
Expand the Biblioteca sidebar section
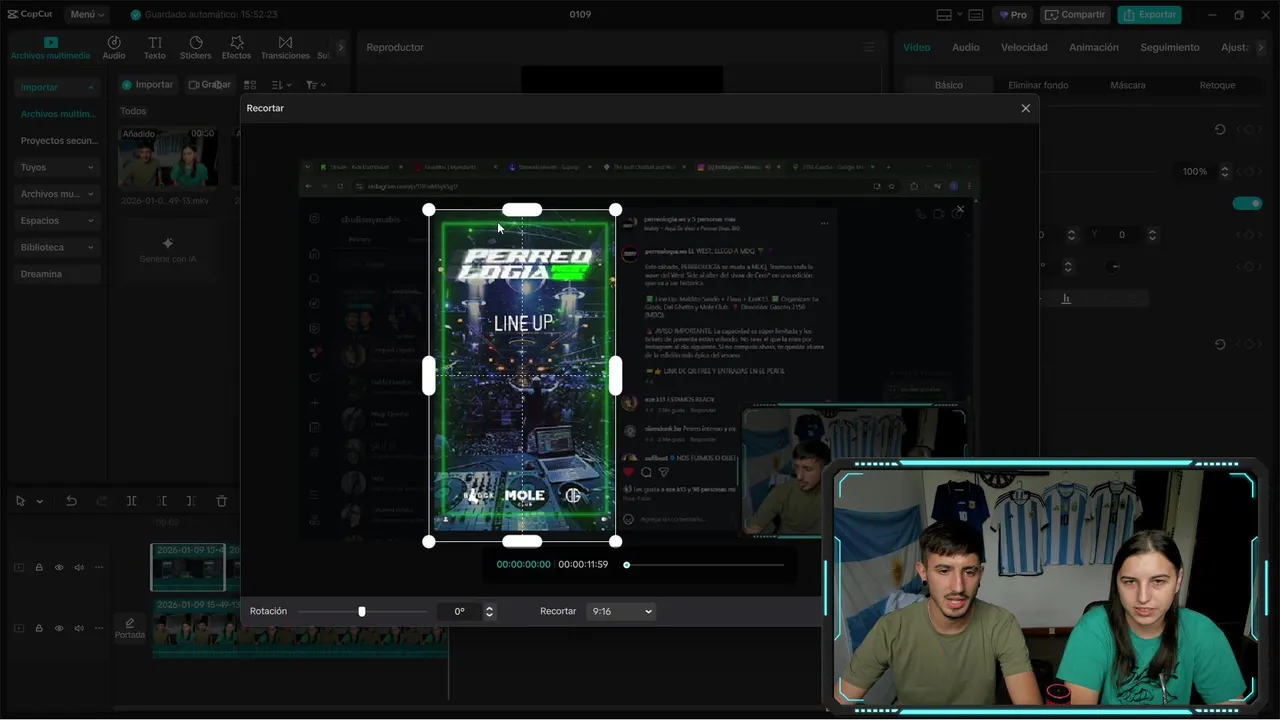(59, 247)
